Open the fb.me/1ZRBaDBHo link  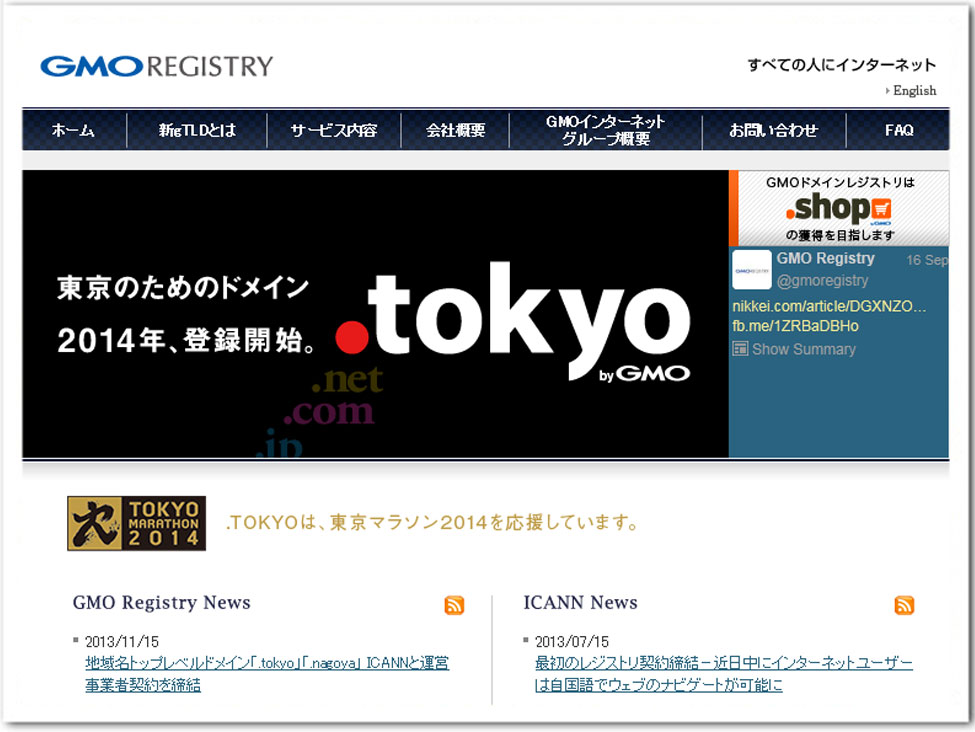795,326
